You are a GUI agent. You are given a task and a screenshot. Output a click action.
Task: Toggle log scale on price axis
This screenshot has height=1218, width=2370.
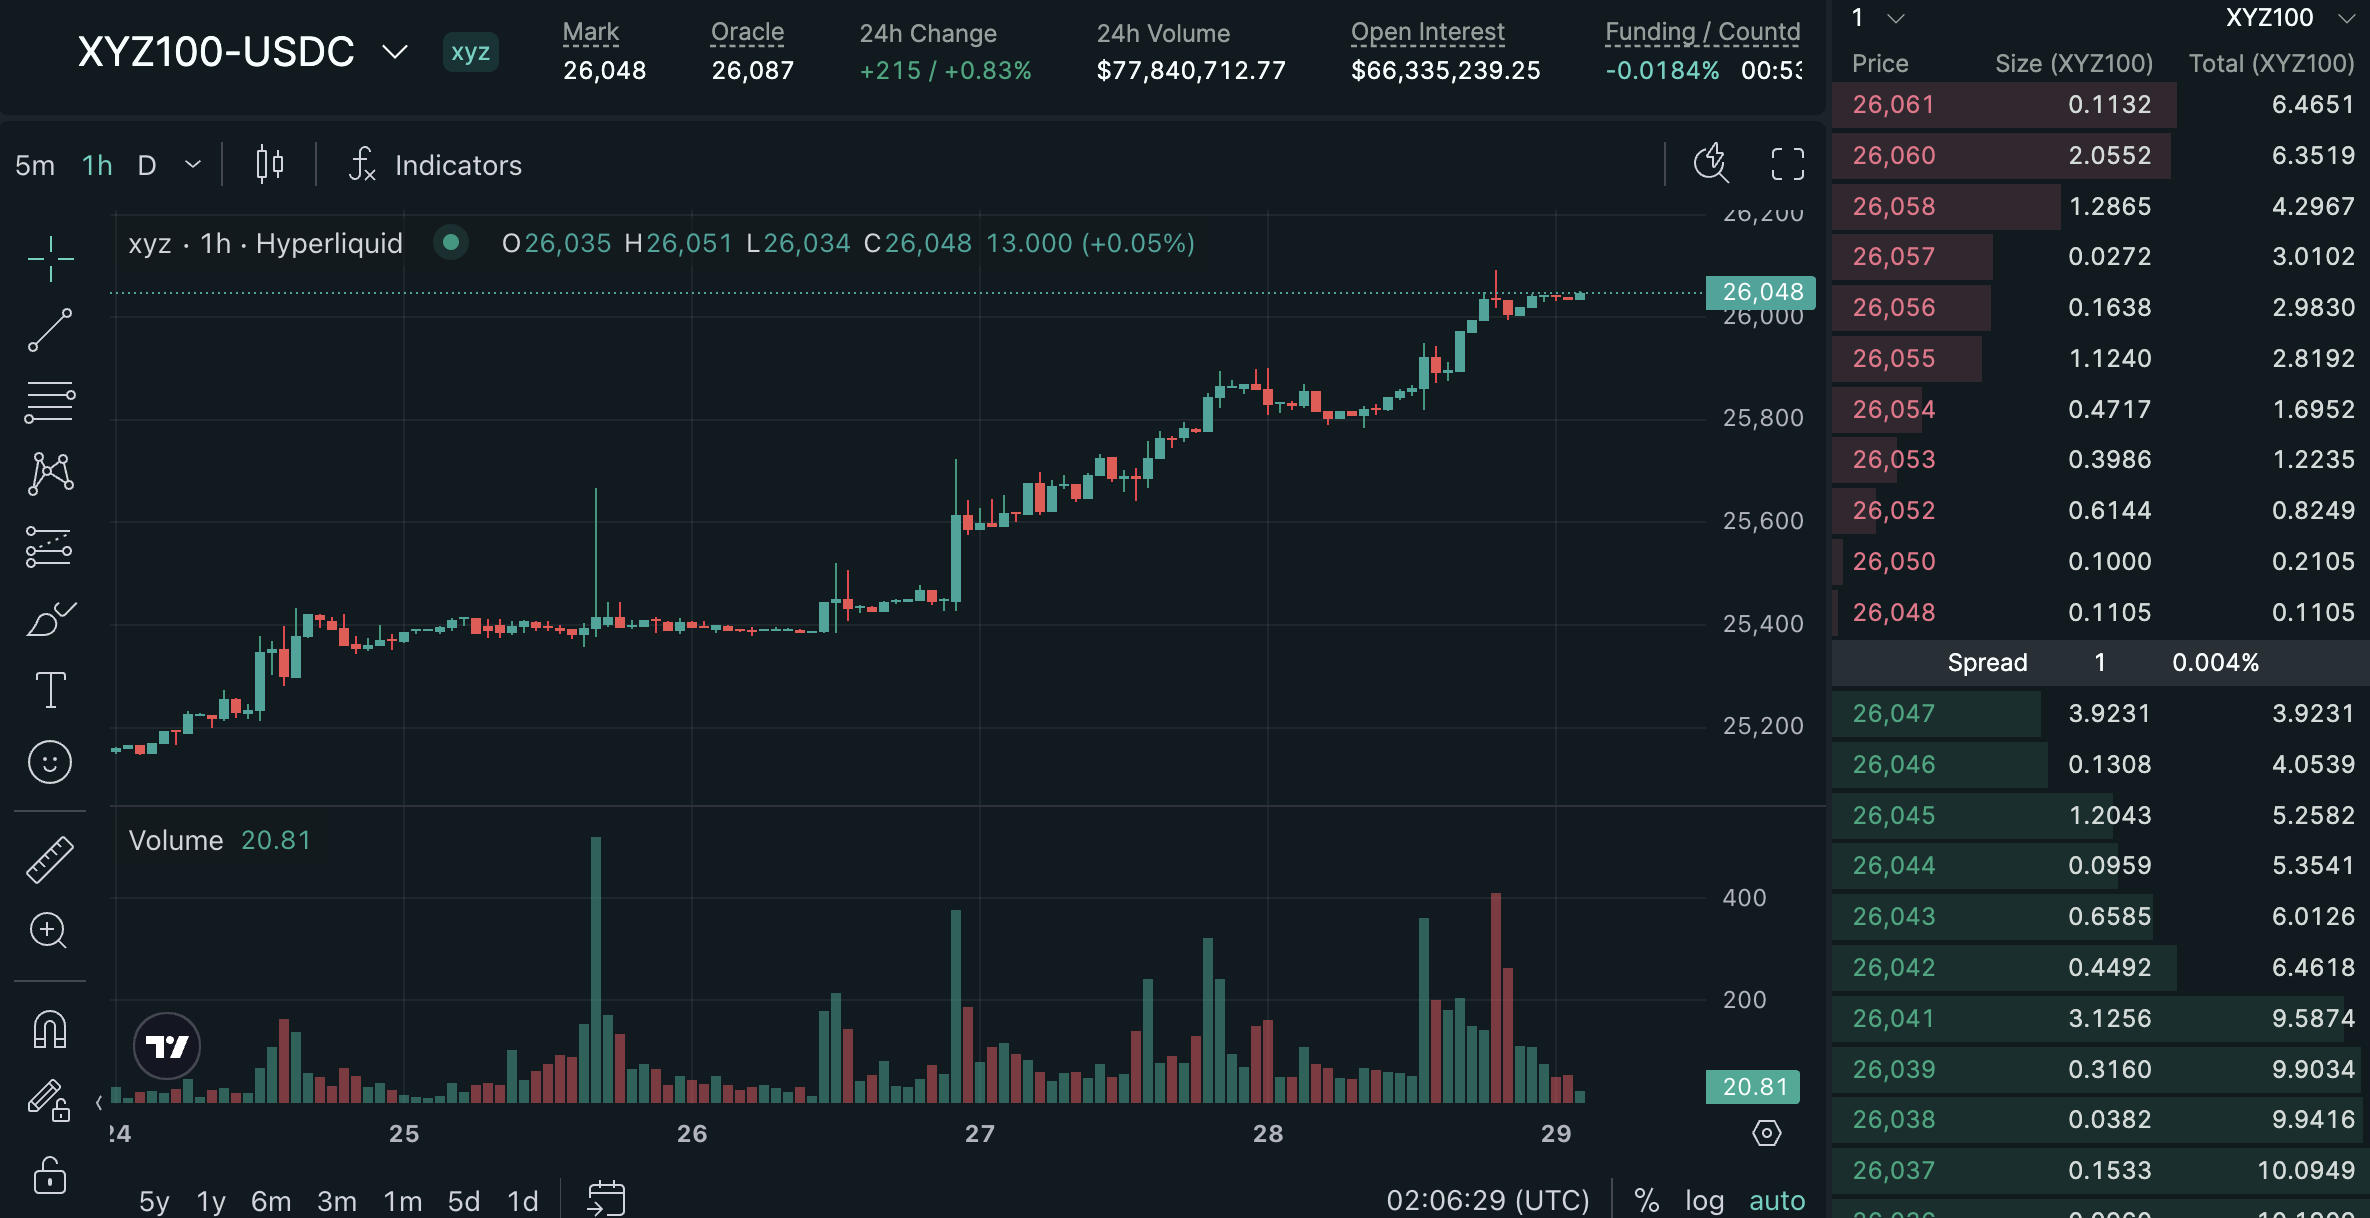pos(1704,1200)
